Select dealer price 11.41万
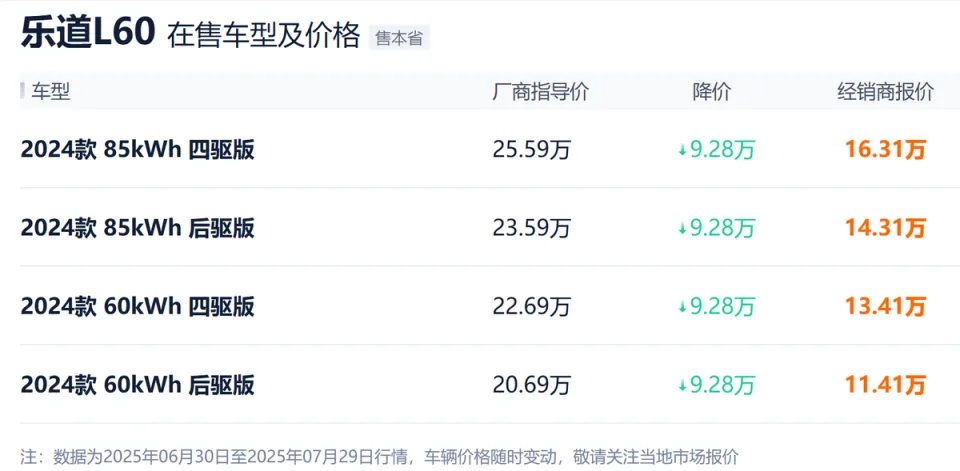This screenshot has height=471, width=960. (885, 385)
